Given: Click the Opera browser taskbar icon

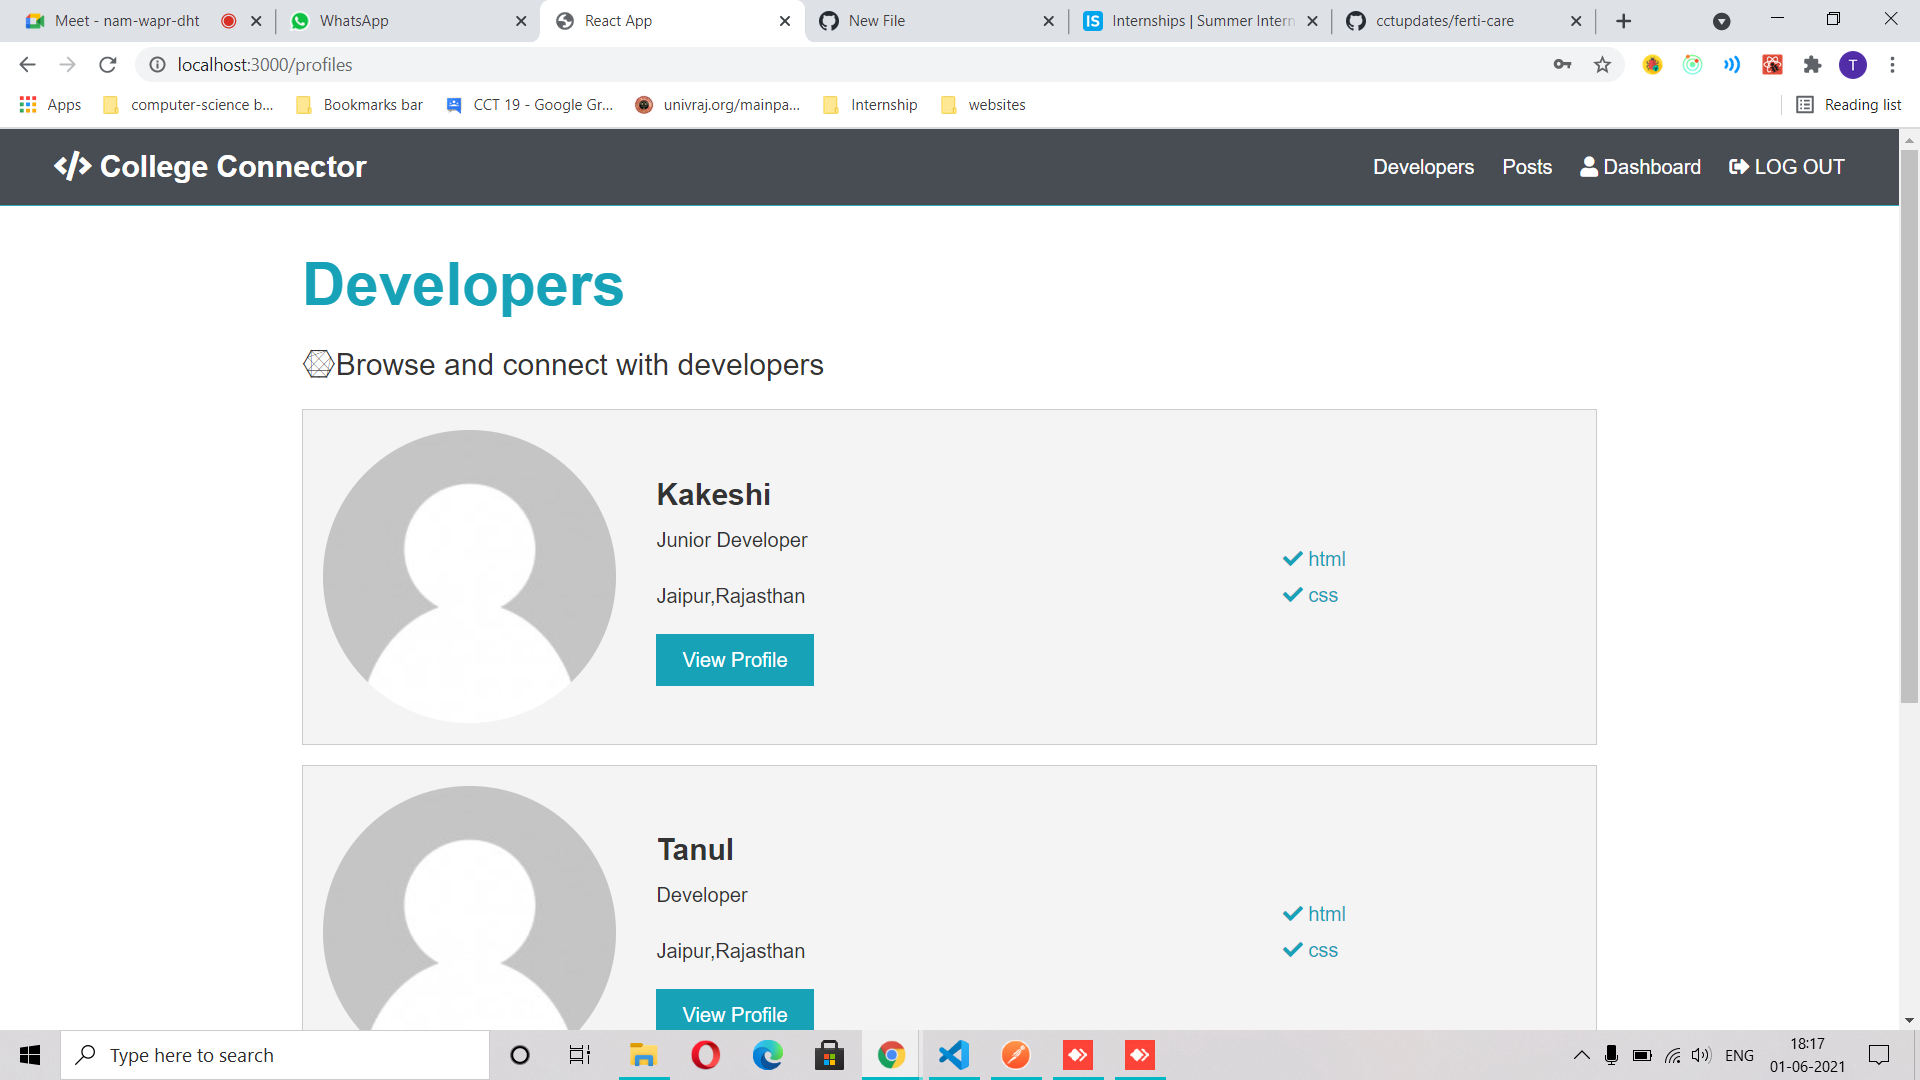Looking at the screenshot, I should (x=705, y=1055).
